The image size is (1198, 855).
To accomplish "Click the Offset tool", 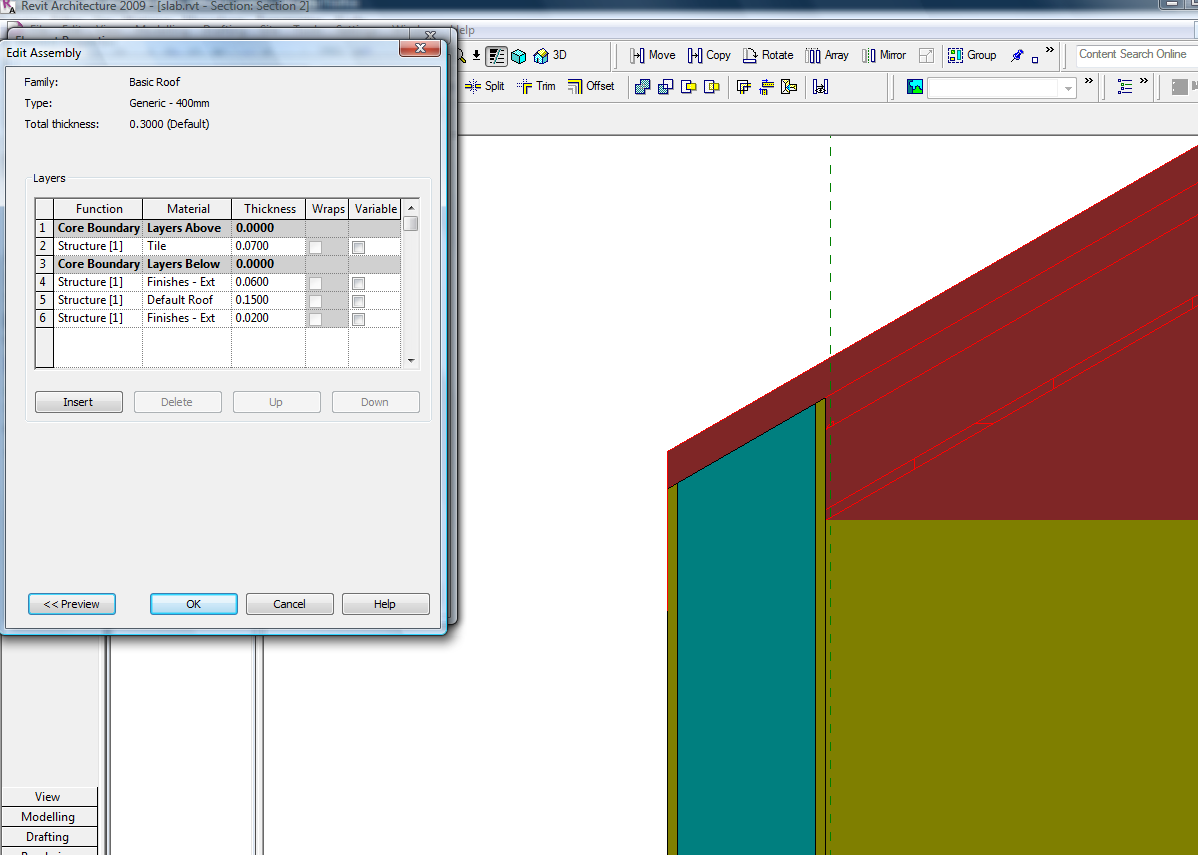I will tap(591, 86).
